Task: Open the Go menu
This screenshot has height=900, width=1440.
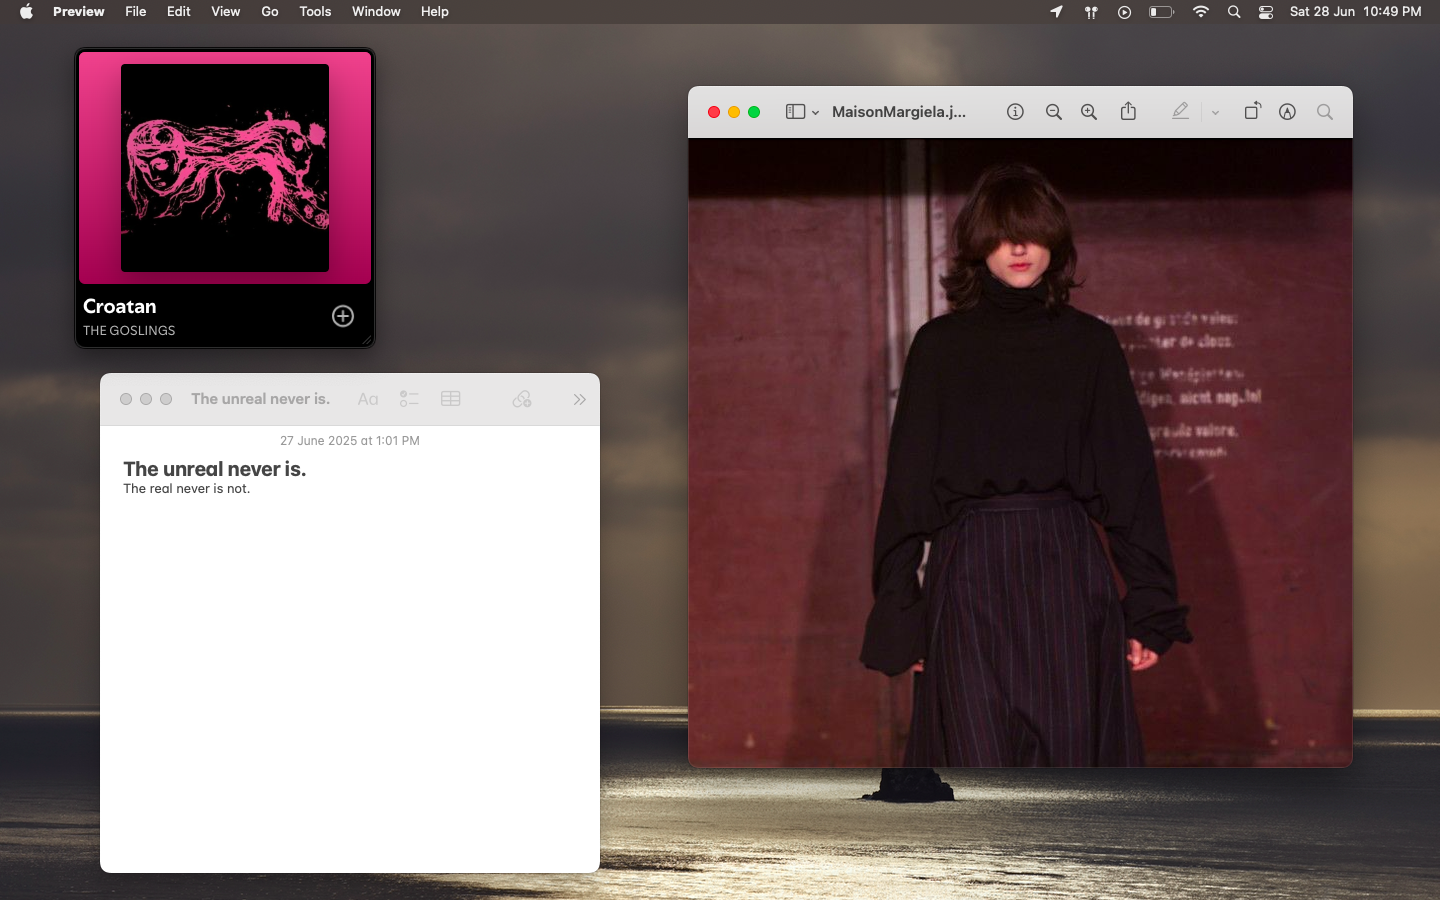Action: 270,12
